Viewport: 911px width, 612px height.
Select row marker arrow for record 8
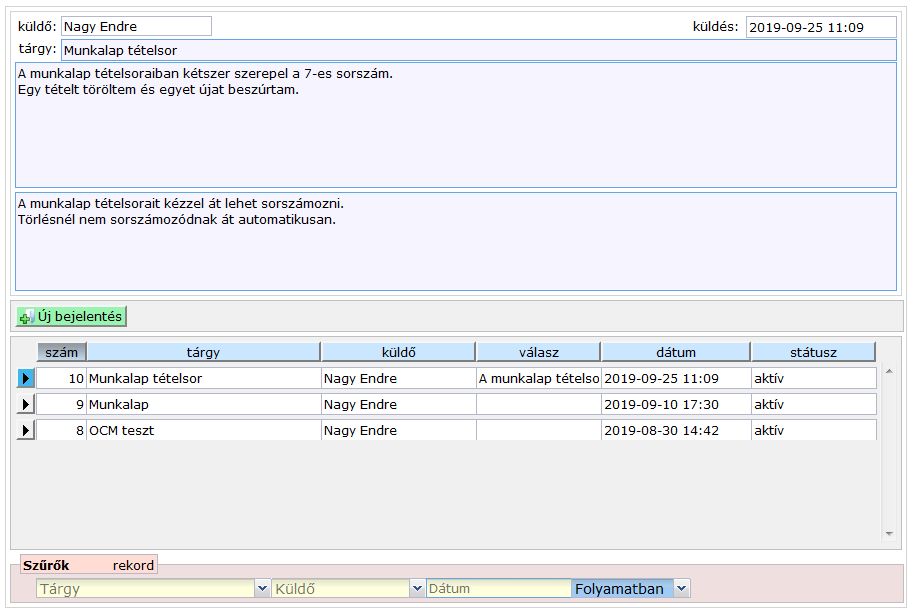click(x=26, y=431)
